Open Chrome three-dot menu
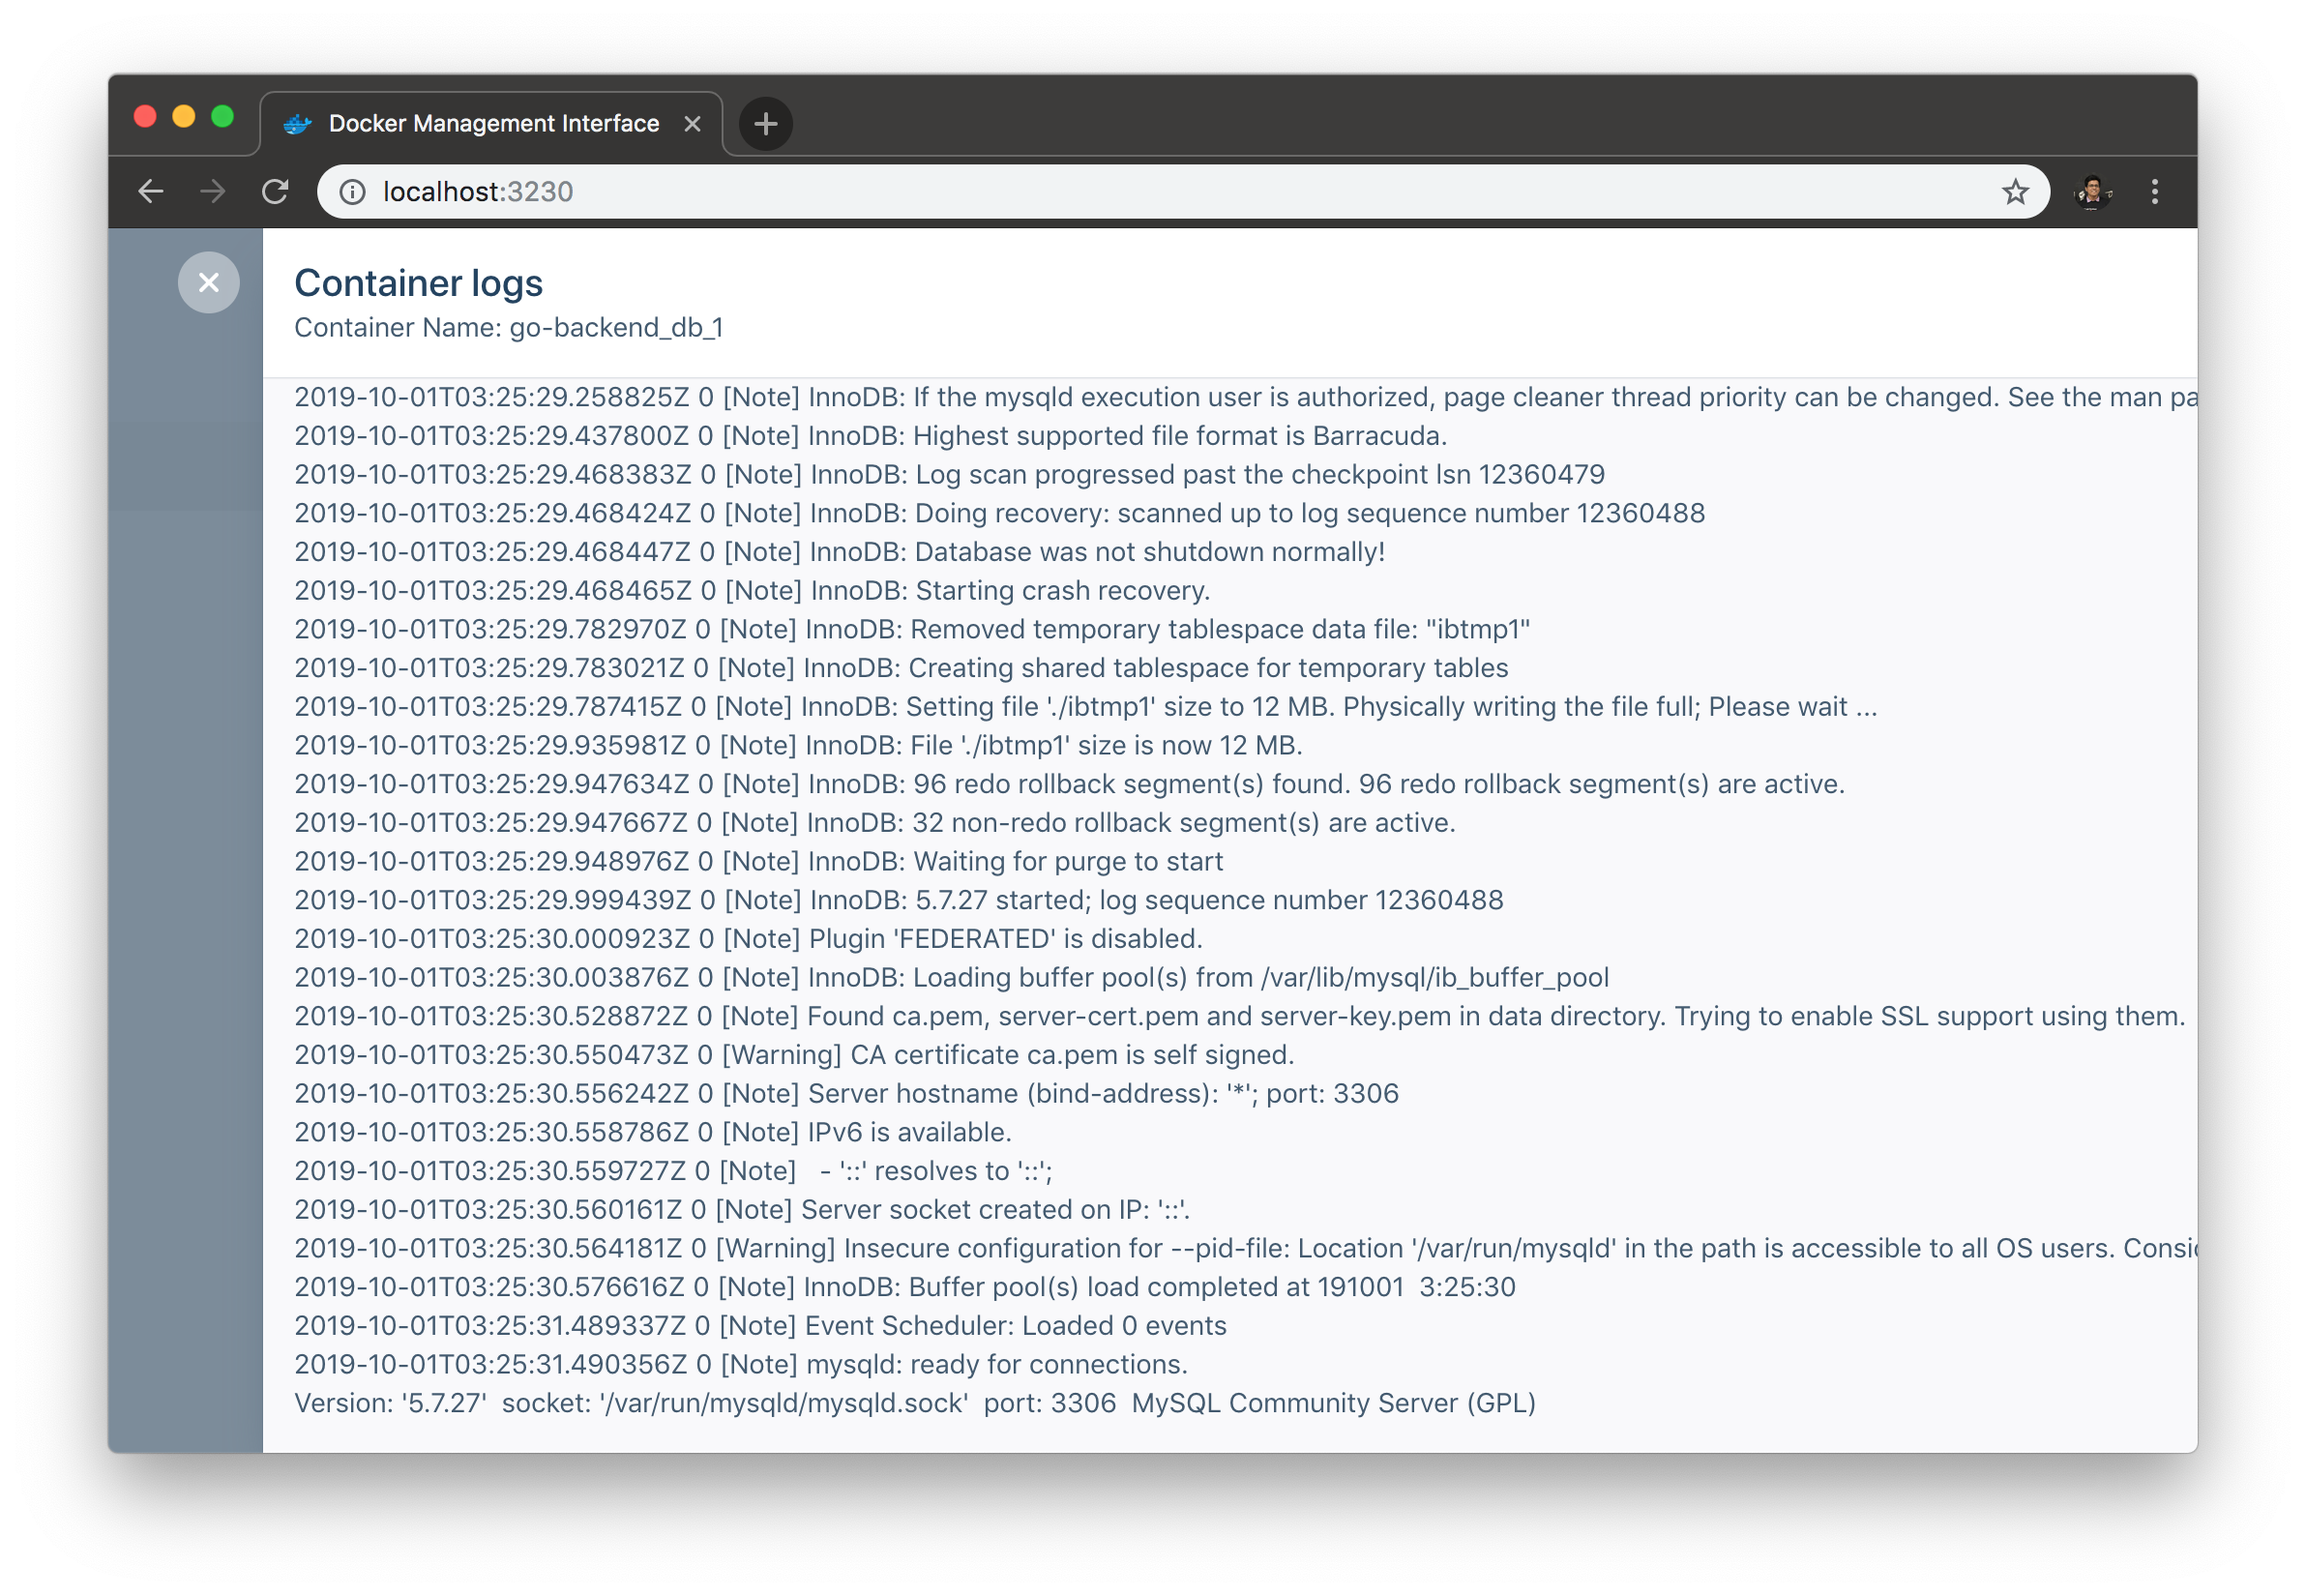Screen dimensions: 2306x1596 coord(2154,191)
